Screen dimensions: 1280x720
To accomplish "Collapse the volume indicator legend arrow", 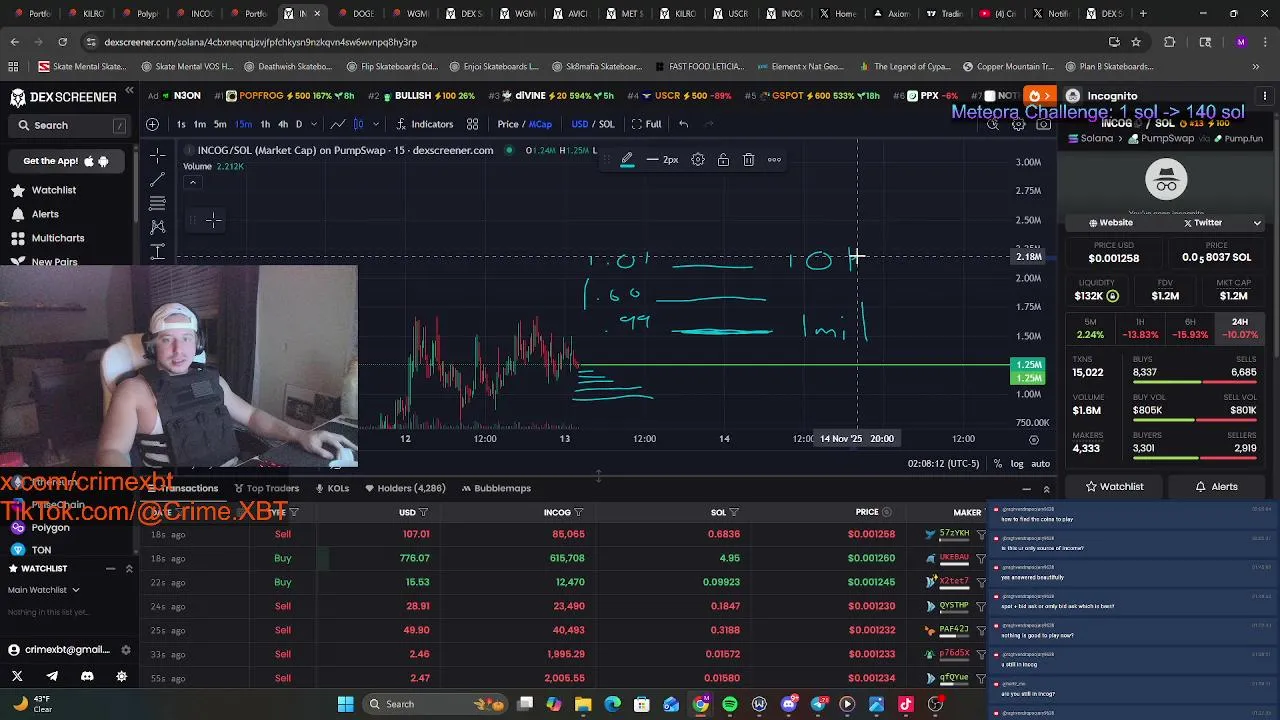I will point(192,182).
